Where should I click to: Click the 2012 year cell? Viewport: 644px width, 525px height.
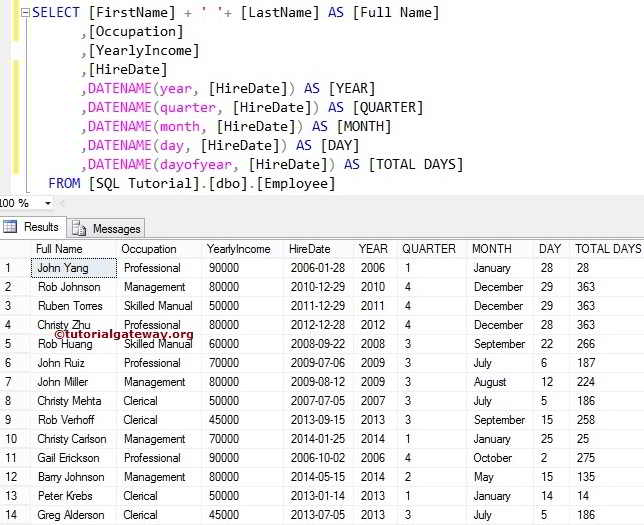[373, 325]
